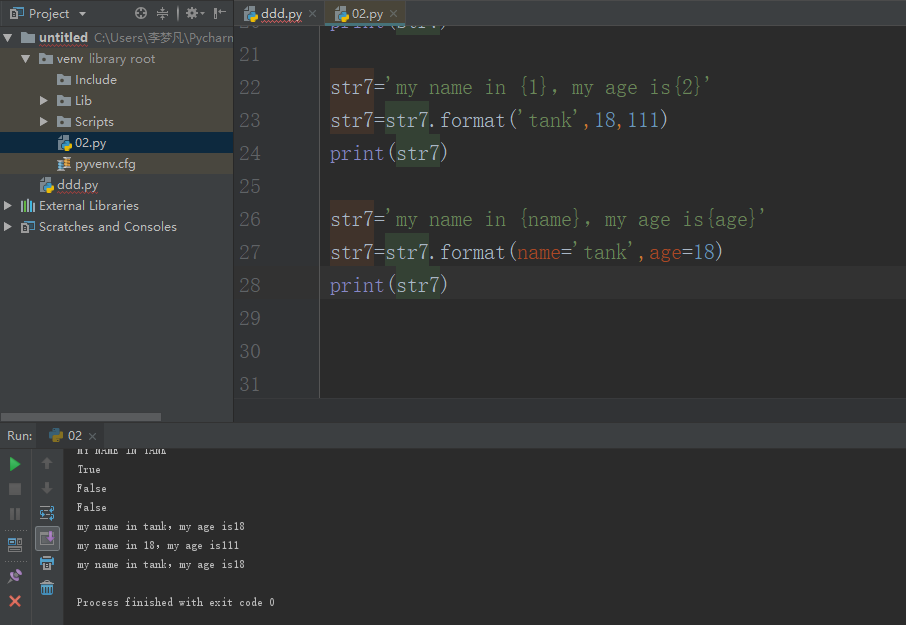The width and height of the screenshot is (906, 625).
Task: Clear all console output with trash icon
Action: [47, 588]
